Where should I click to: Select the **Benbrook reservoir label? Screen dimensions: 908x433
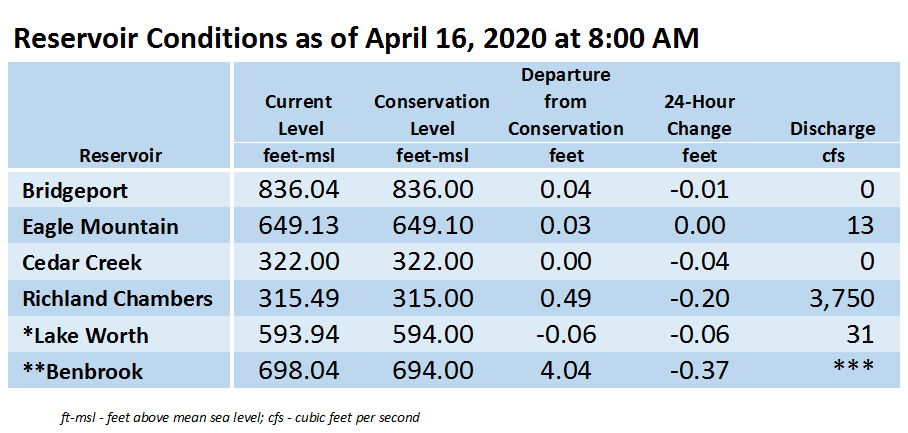point(82,372)
